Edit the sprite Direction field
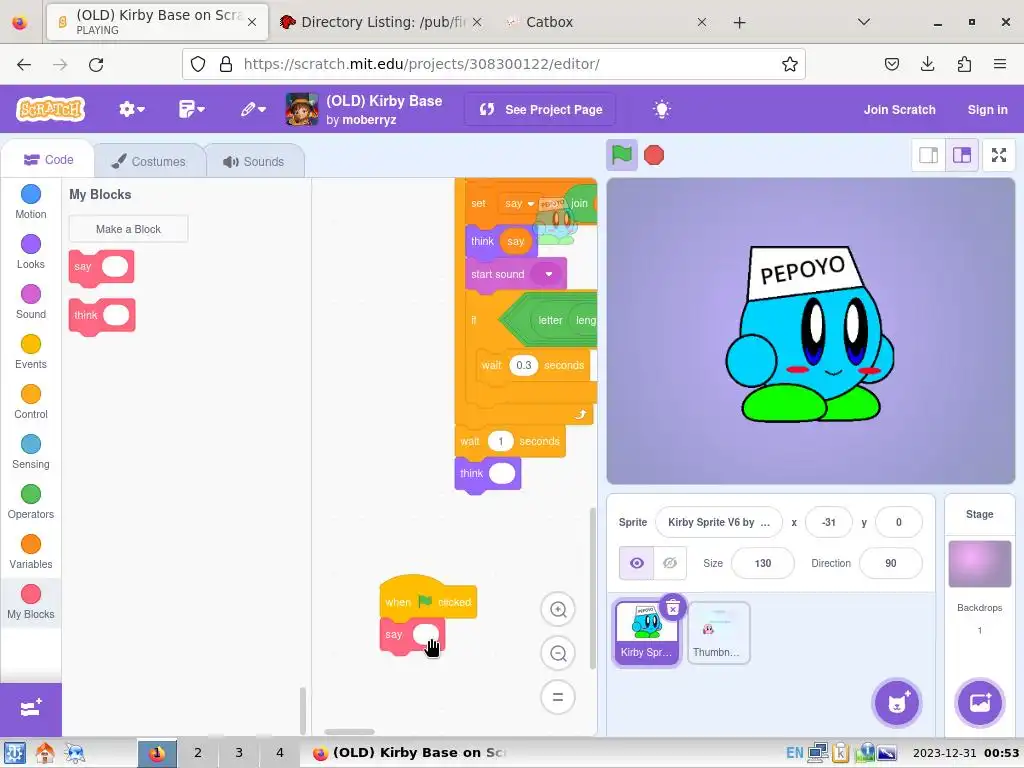Viewport: 1024px width, 768px height. click(890, 563)
